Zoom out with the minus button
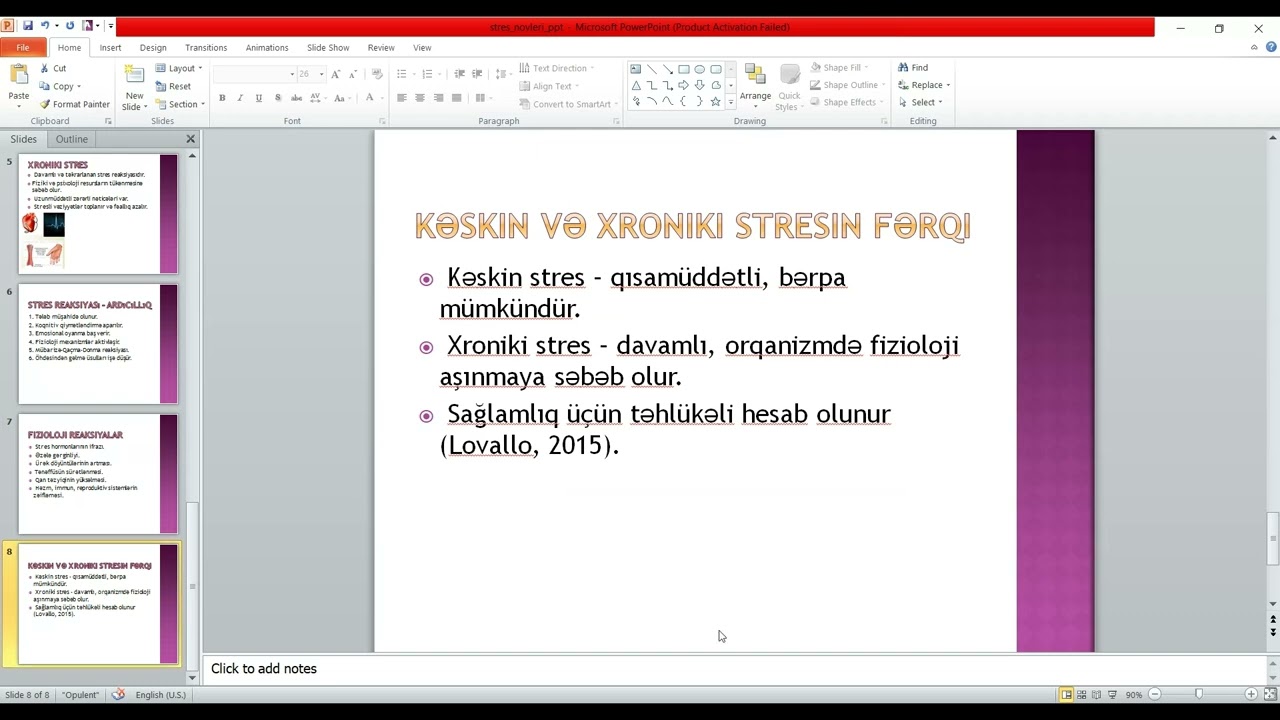This screenshot has height=720, width=1280. (x=1154, y=694)
